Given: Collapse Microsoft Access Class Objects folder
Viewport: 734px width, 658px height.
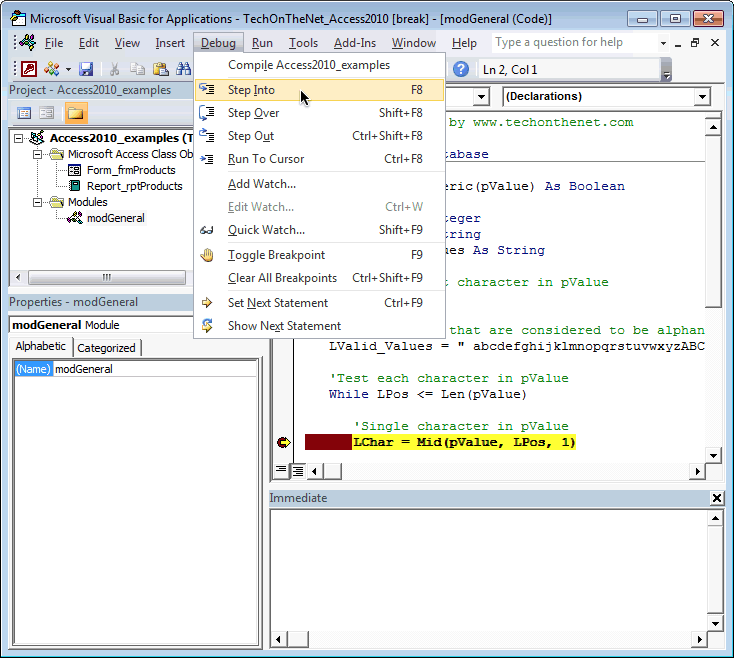Looking at the screenshot, I should [x=37, y=154].
